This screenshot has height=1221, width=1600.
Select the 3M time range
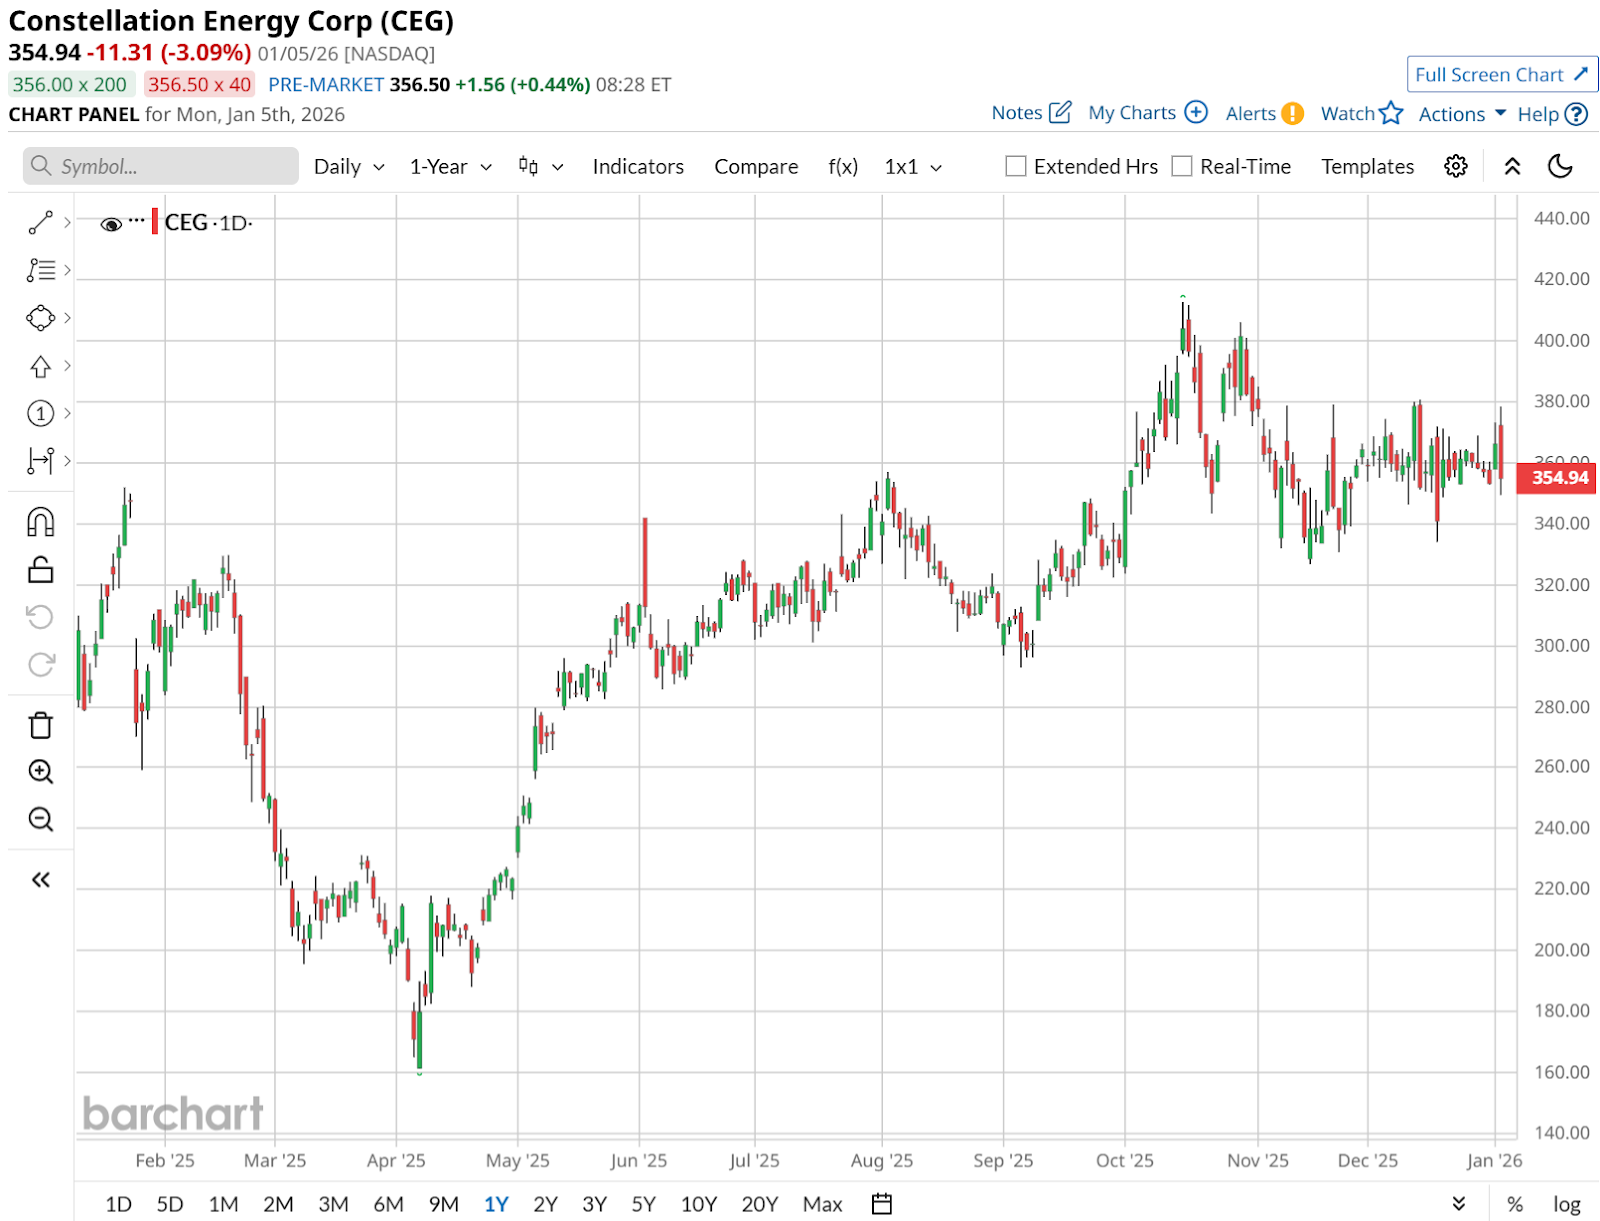point(333,1204)
